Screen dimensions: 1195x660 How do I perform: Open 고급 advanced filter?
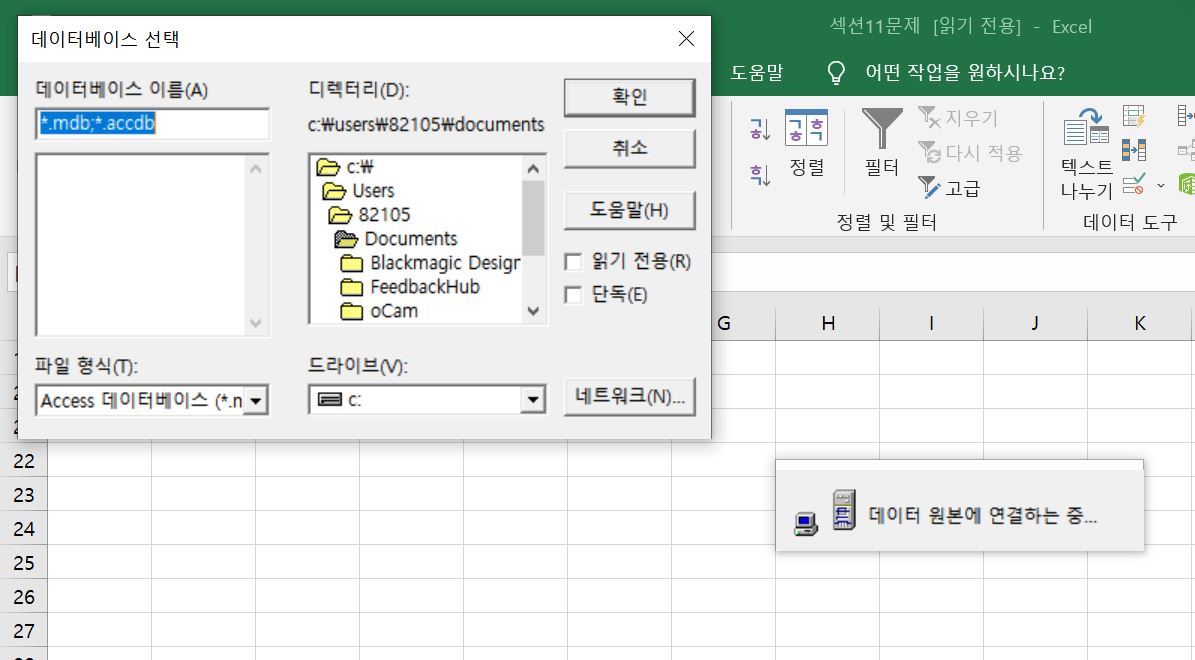pos(950,188)
